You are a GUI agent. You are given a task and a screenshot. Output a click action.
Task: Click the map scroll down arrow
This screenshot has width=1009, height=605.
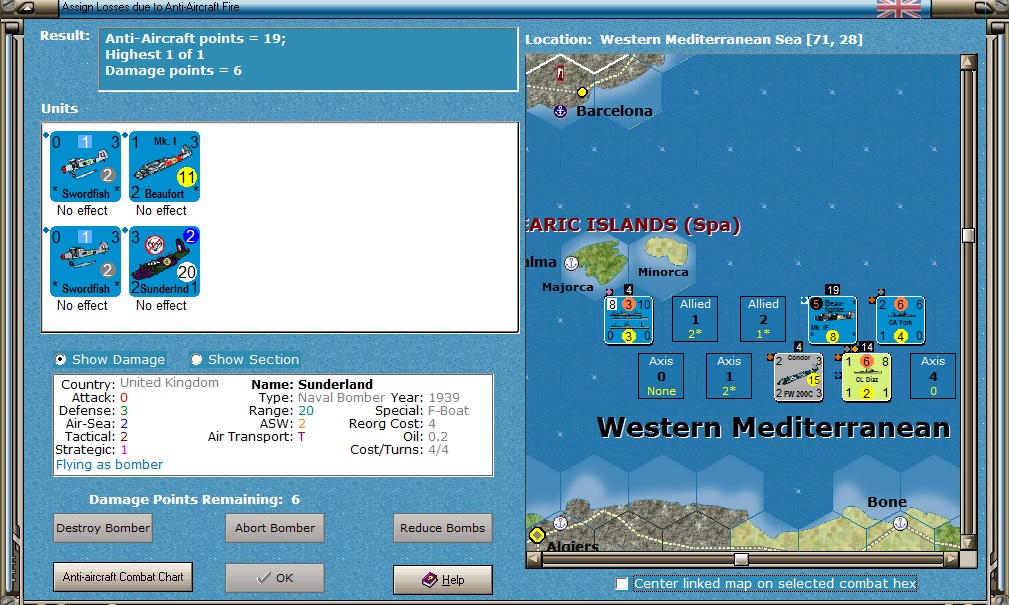coord(968,543)
